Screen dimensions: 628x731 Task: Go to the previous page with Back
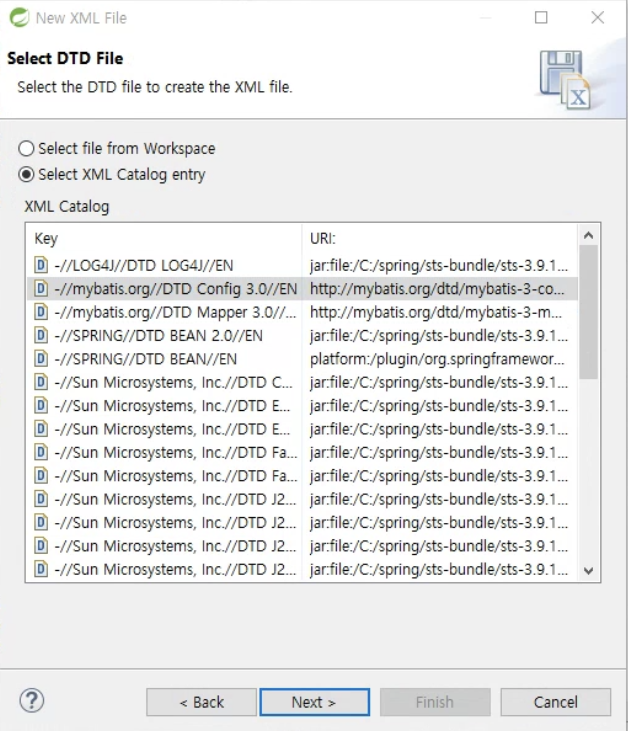click(x=201, y=702)
